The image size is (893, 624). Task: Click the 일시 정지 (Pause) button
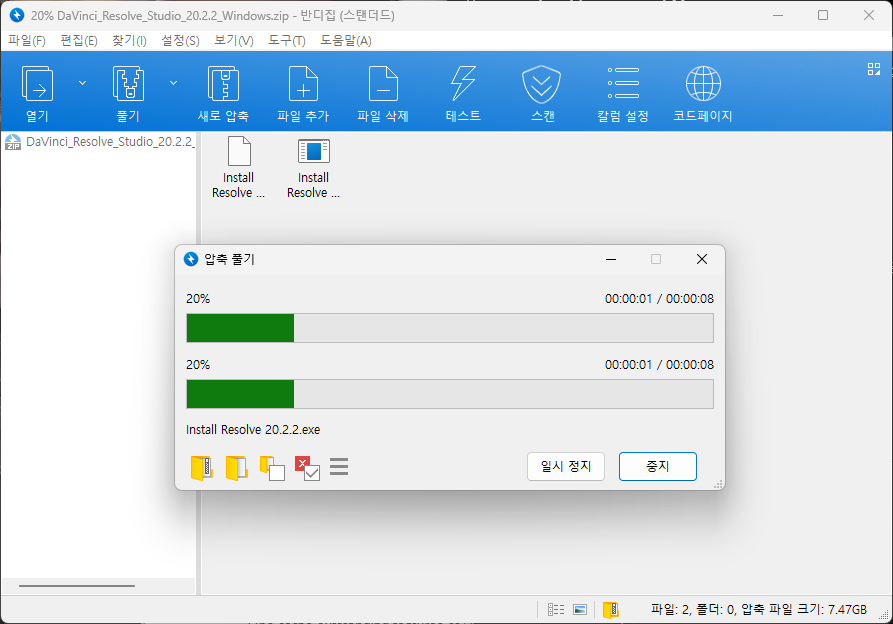566,466
